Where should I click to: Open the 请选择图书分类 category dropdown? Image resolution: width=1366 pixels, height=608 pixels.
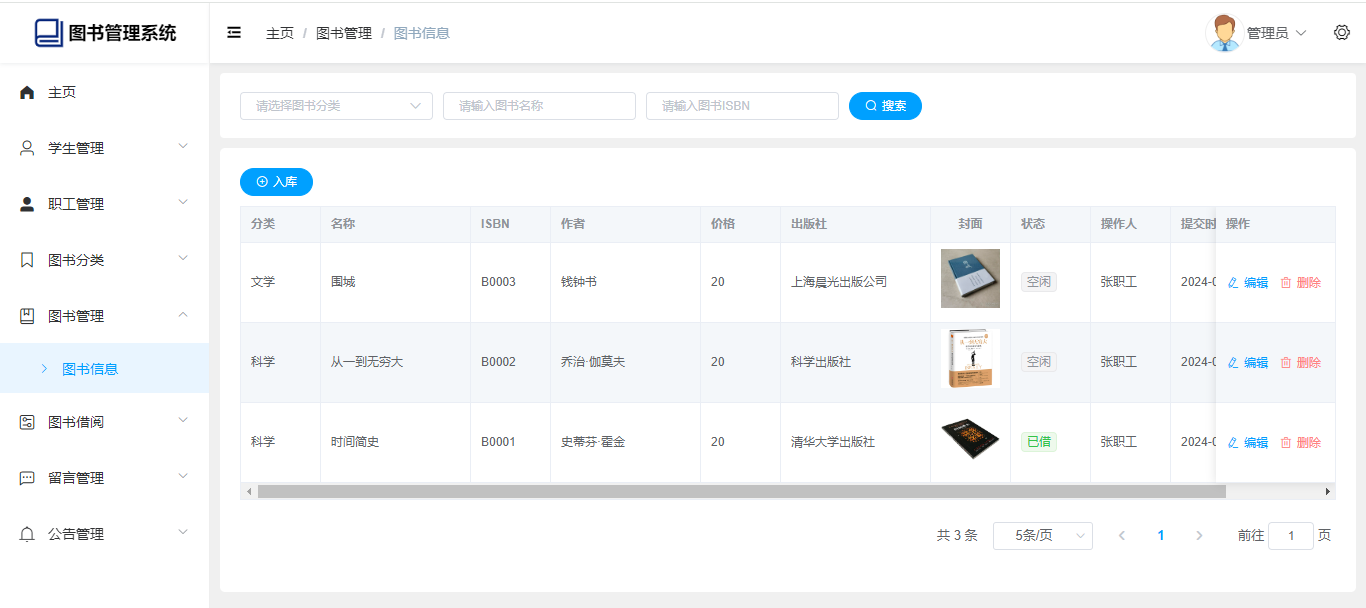pyautogui.click(x=336, y=106)
